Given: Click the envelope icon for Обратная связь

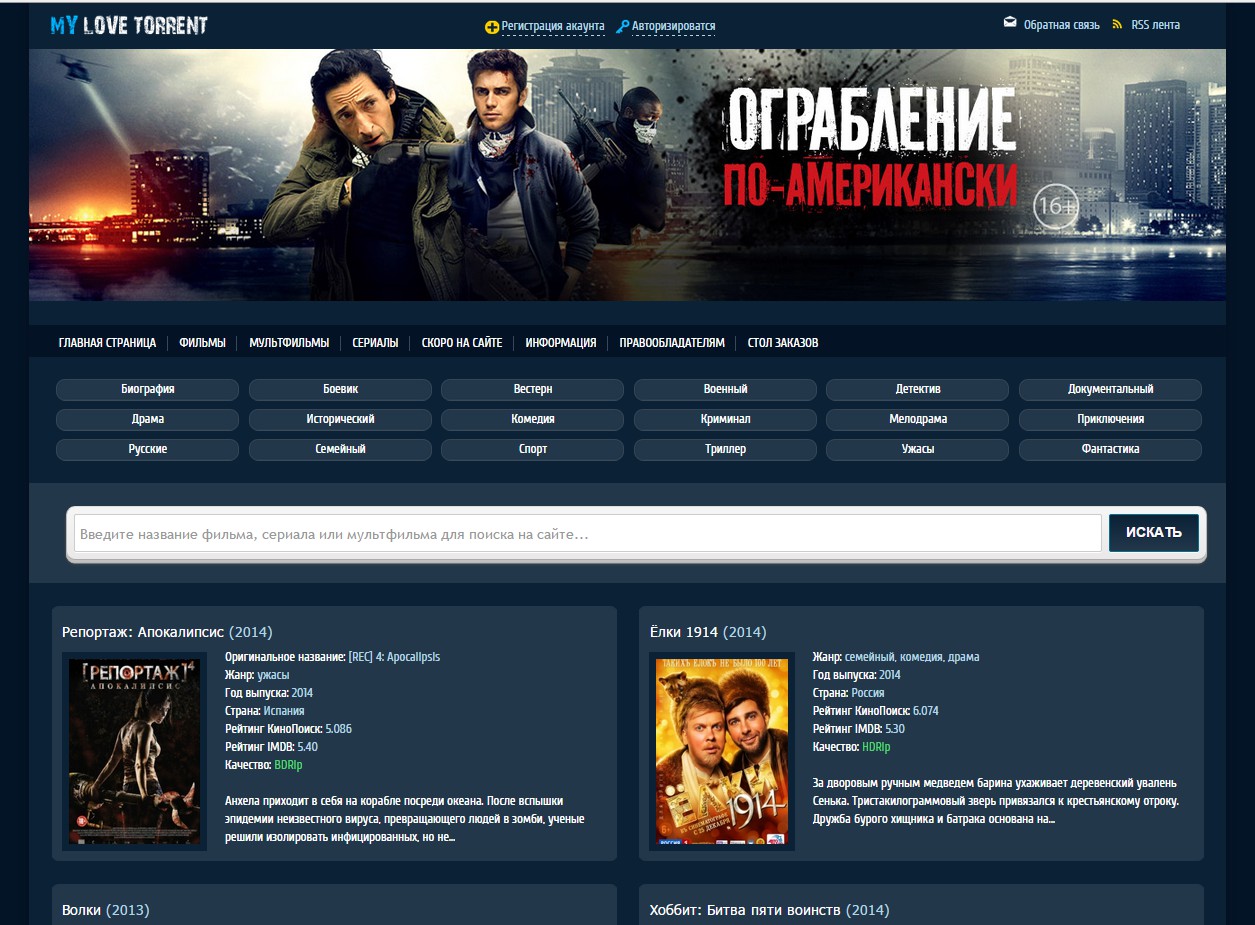Looking at the screenshot, I should [1010, 23].
